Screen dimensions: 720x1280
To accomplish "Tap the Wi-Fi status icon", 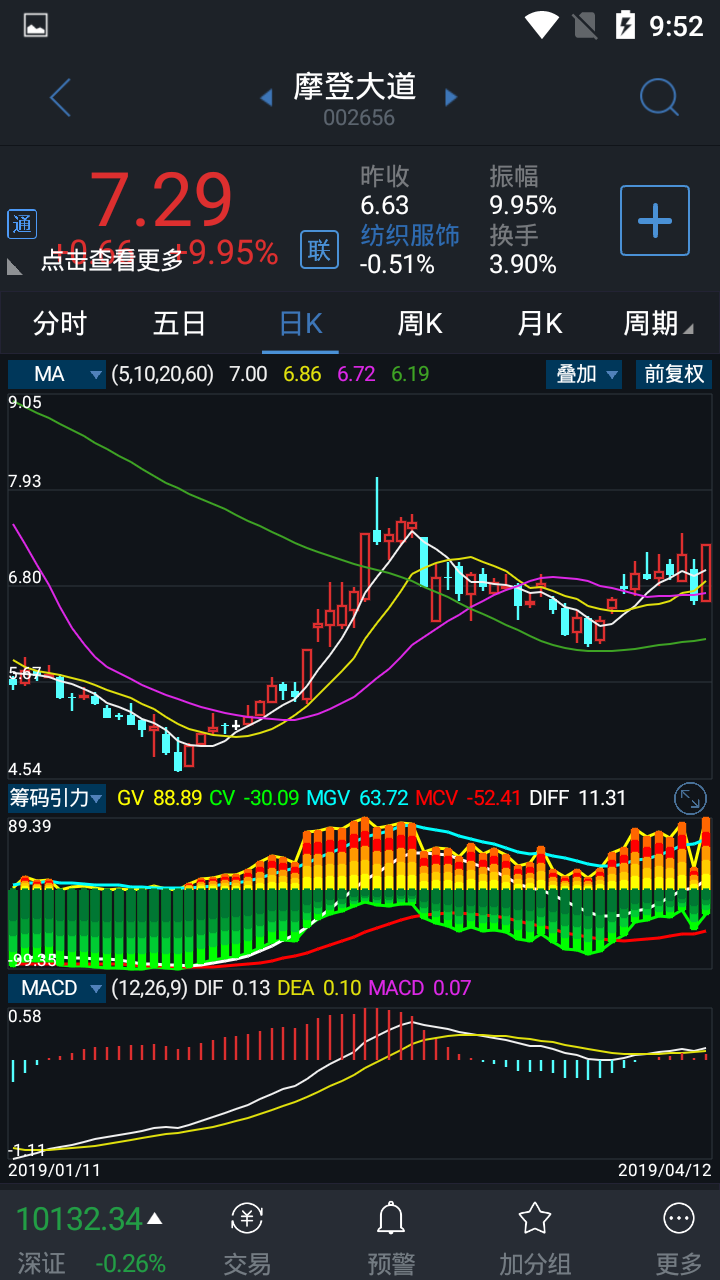I will tap(542, 25).
